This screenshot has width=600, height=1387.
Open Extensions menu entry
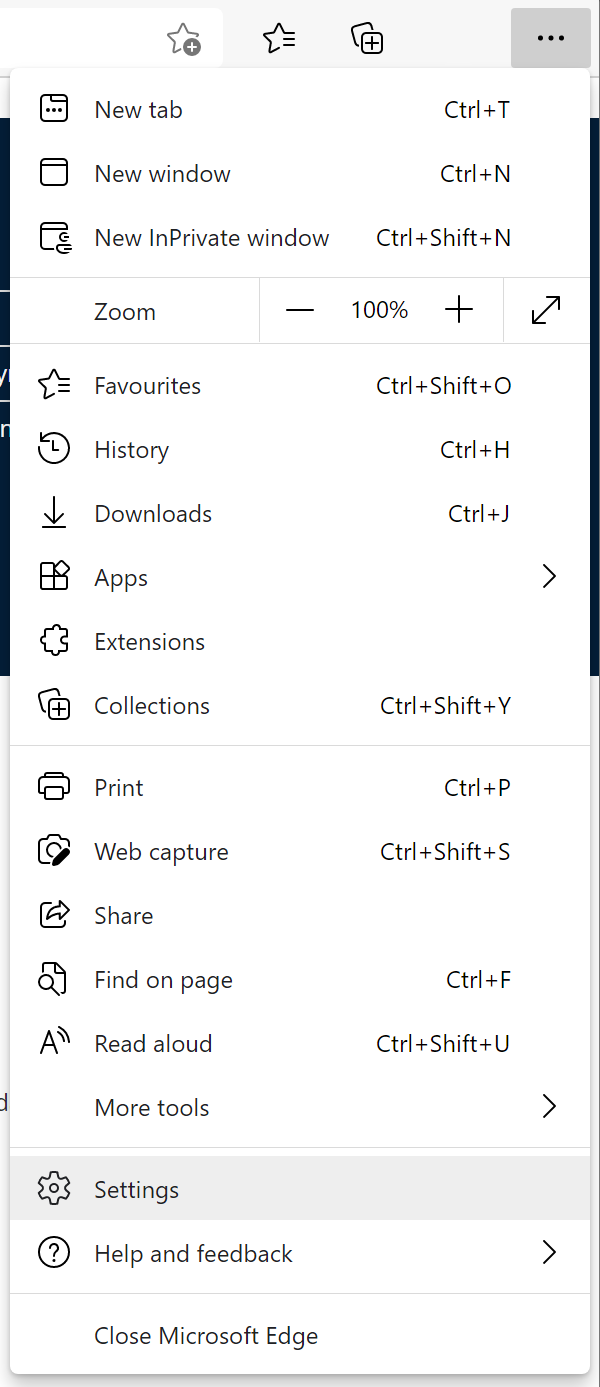click(298, 641)
